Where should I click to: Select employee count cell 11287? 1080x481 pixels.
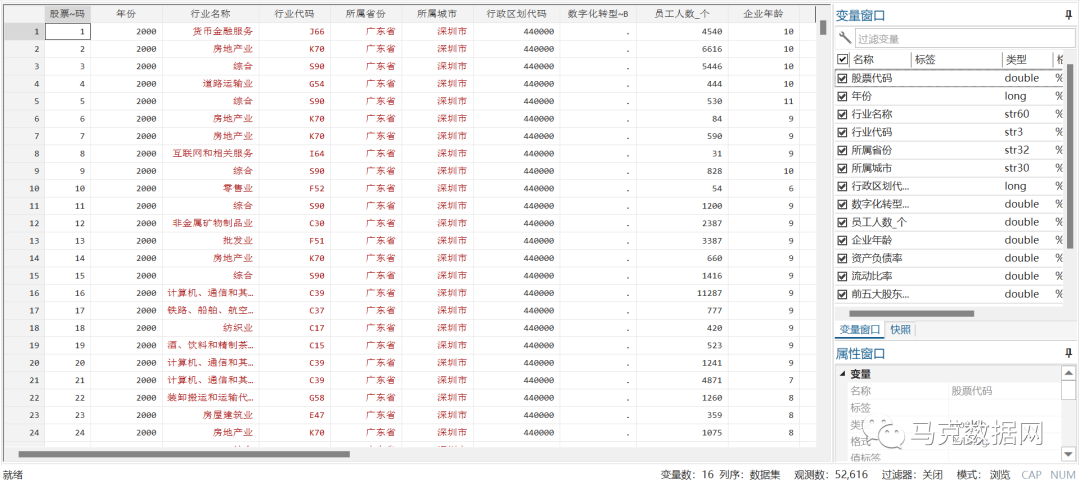click(x=681, y=294)
